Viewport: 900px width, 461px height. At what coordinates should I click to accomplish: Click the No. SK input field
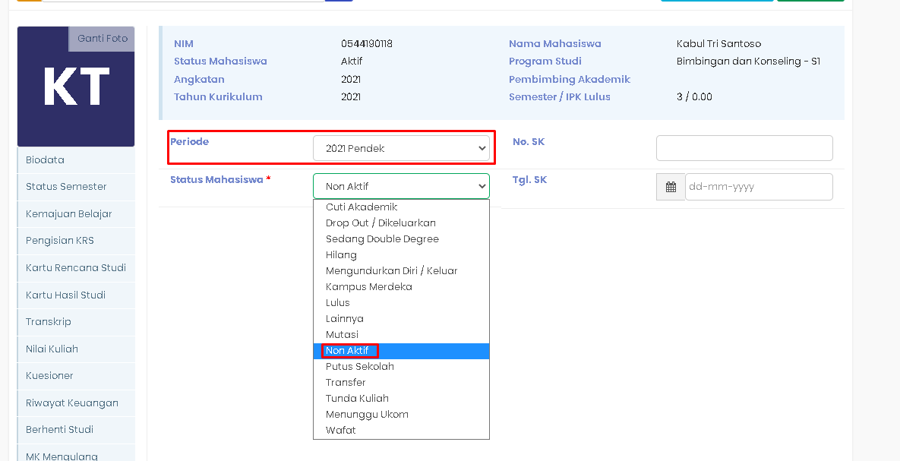744,148
